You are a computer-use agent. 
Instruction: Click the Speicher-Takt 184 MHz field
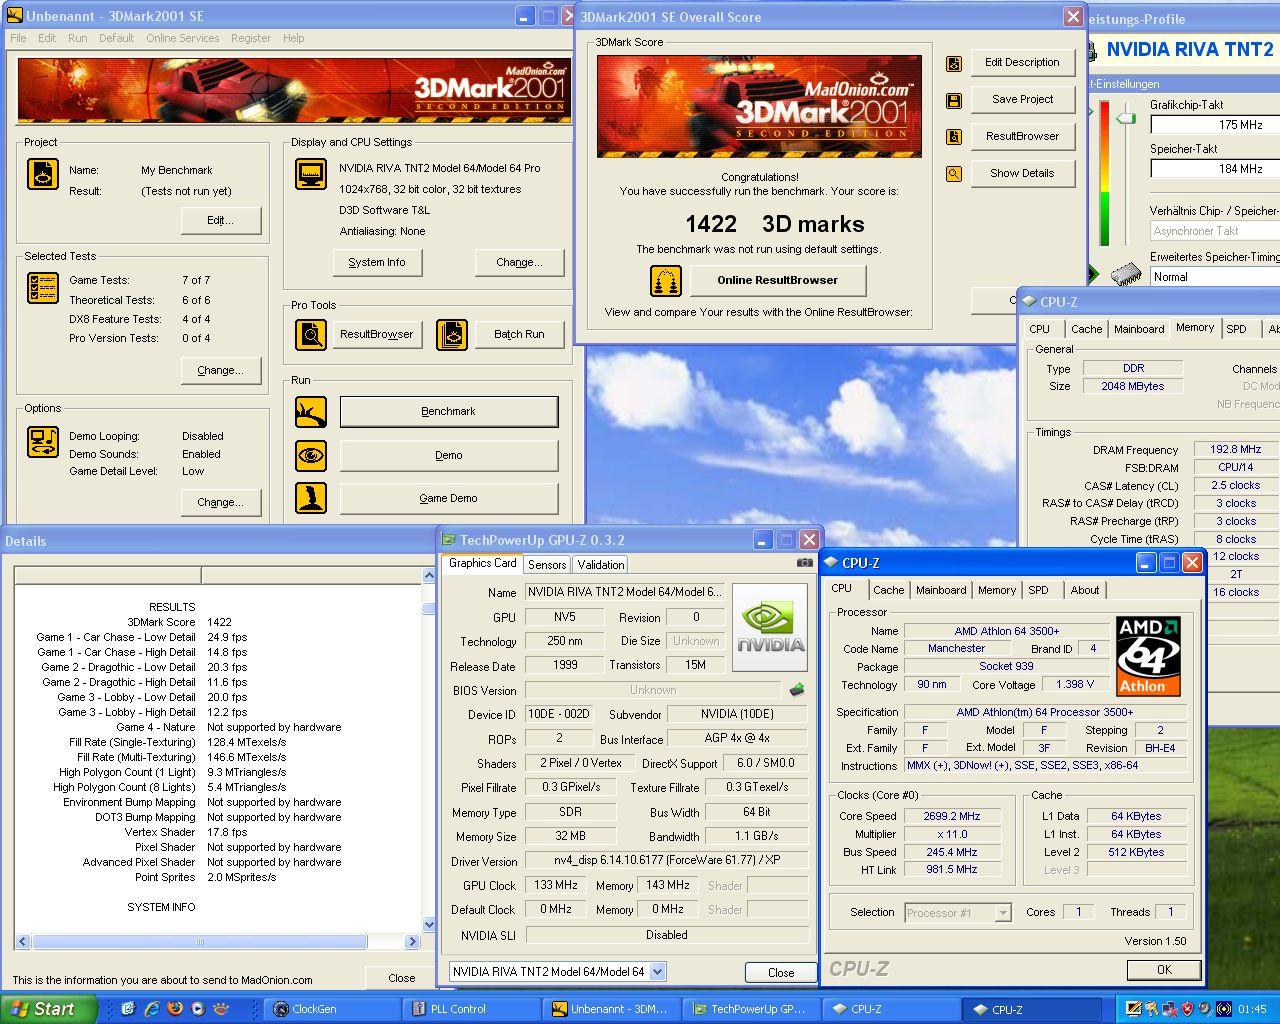tap(1215, 169)
